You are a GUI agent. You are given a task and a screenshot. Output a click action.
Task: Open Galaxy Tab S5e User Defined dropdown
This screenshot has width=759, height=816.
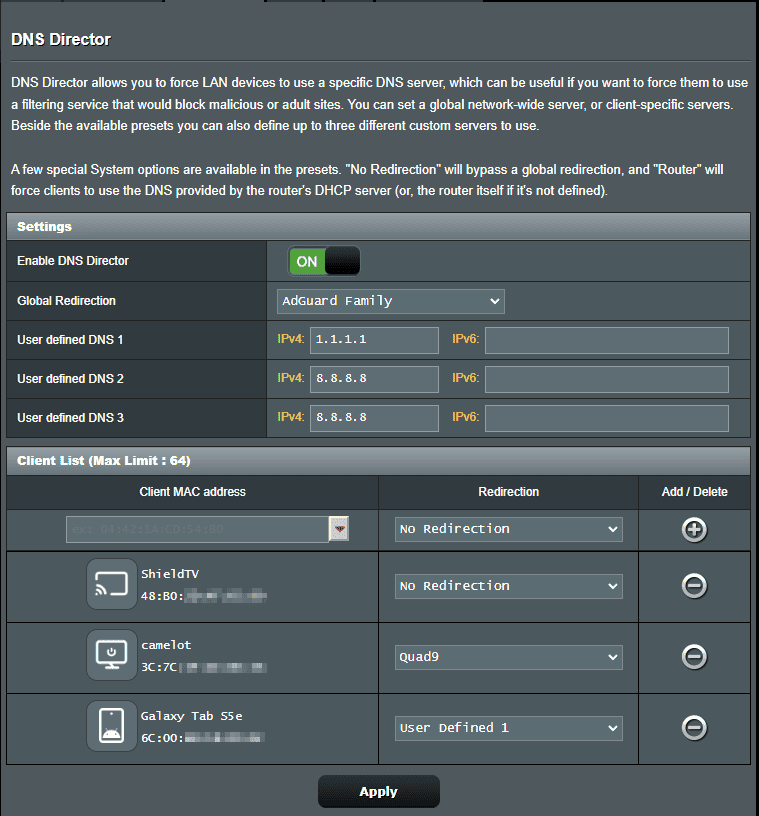point(508,728)
